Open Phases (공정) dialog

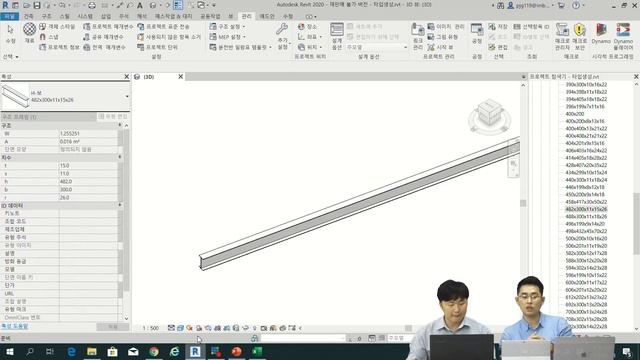coord(477,33)
